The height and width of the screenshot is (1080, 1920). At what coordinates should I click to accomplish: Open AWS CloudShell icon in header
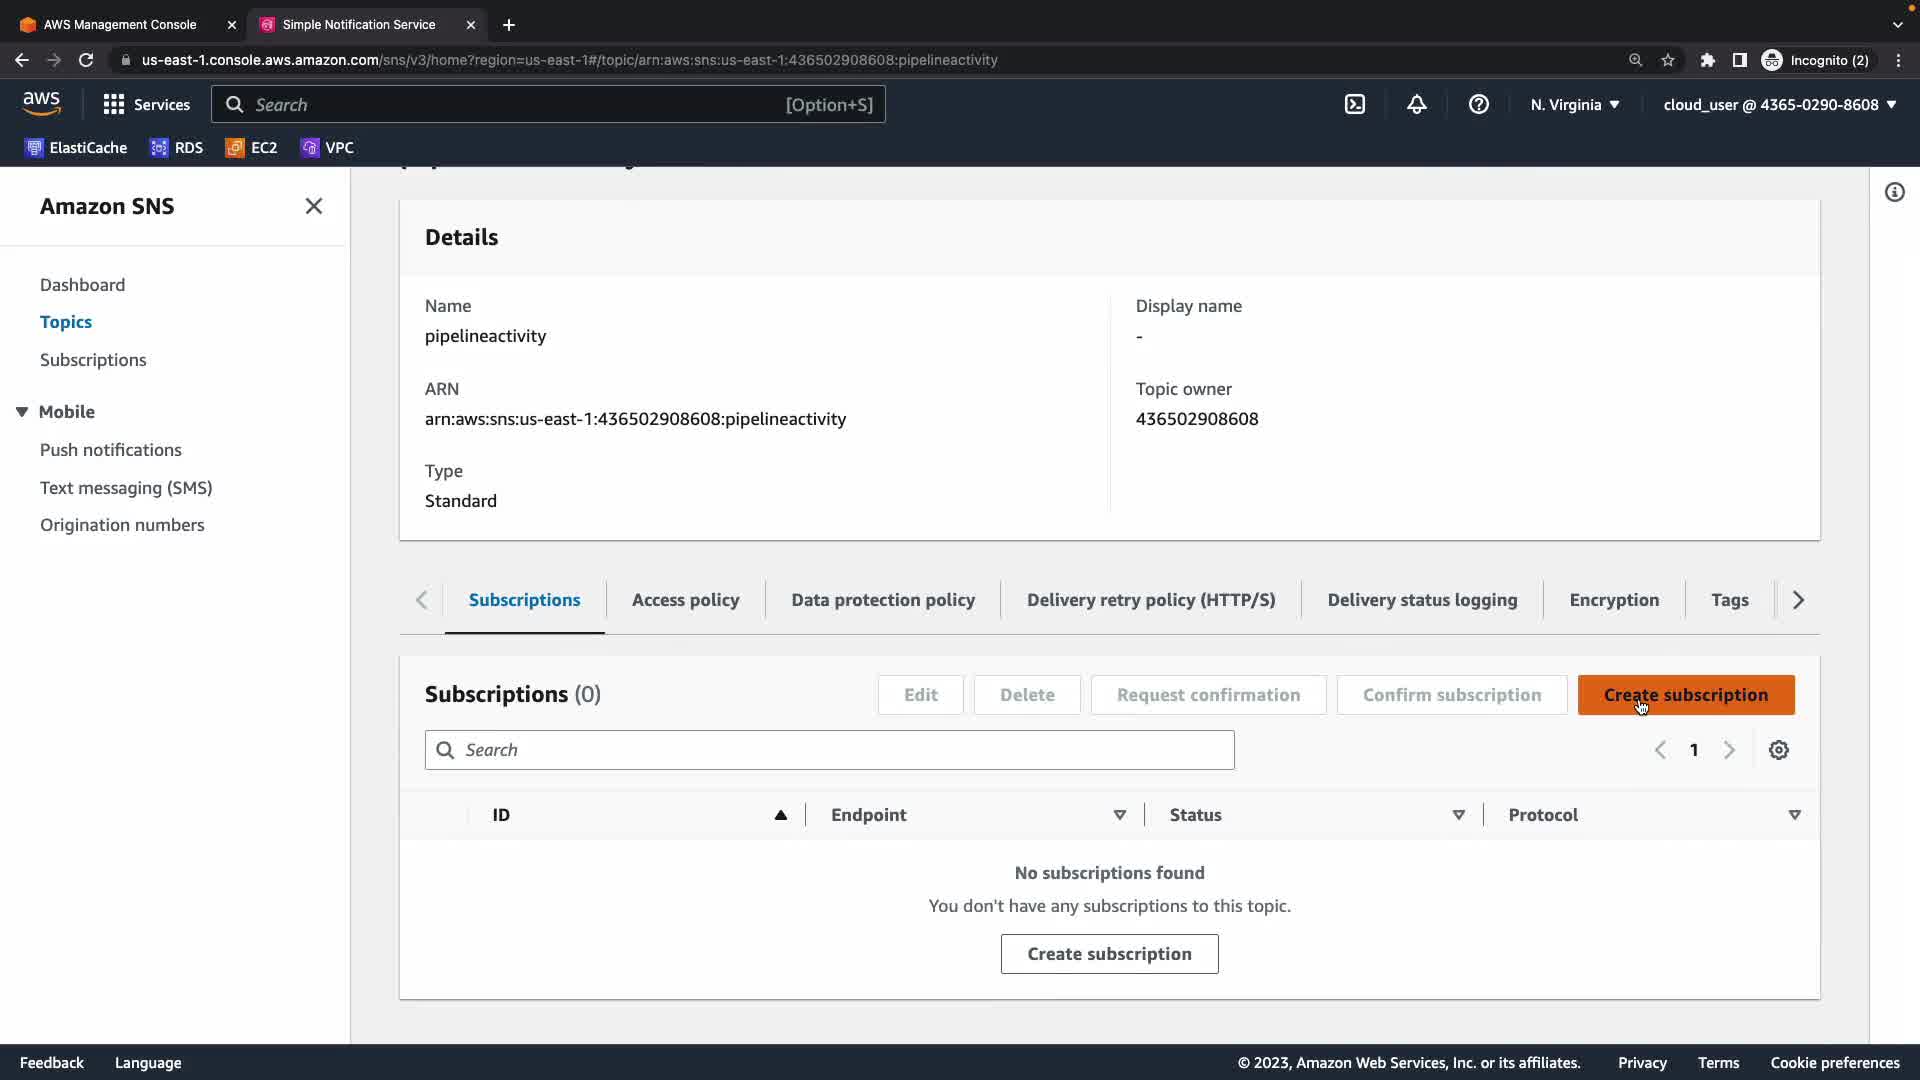click(x=1355, y=105)
